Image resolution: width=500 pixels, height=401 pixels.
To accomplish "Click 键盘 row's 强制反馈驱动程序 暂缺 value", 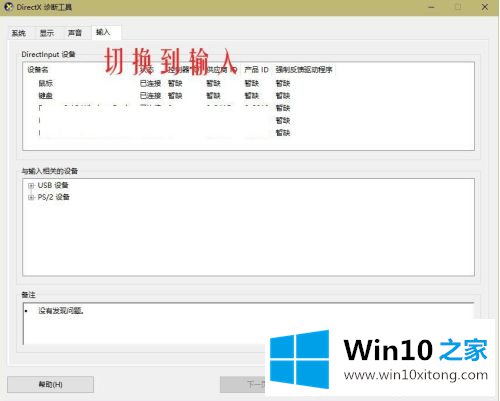I will click(x=283, y=96).
